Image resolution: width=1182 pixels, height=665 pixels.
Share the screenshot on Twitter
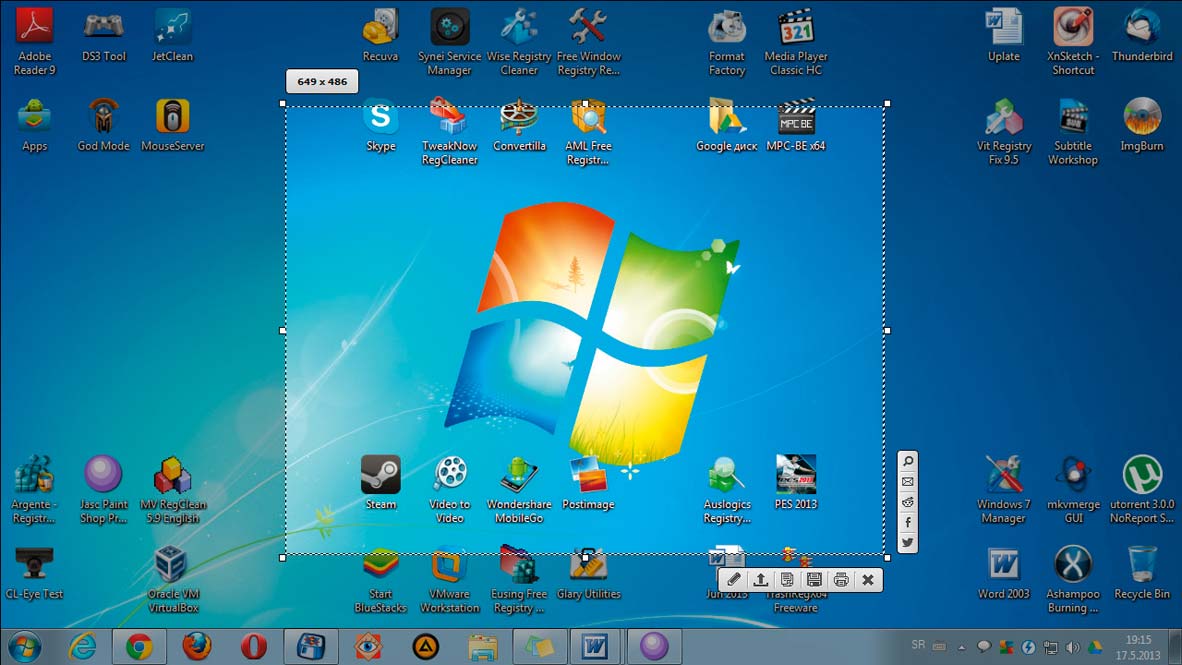click(x=908, y=543)
